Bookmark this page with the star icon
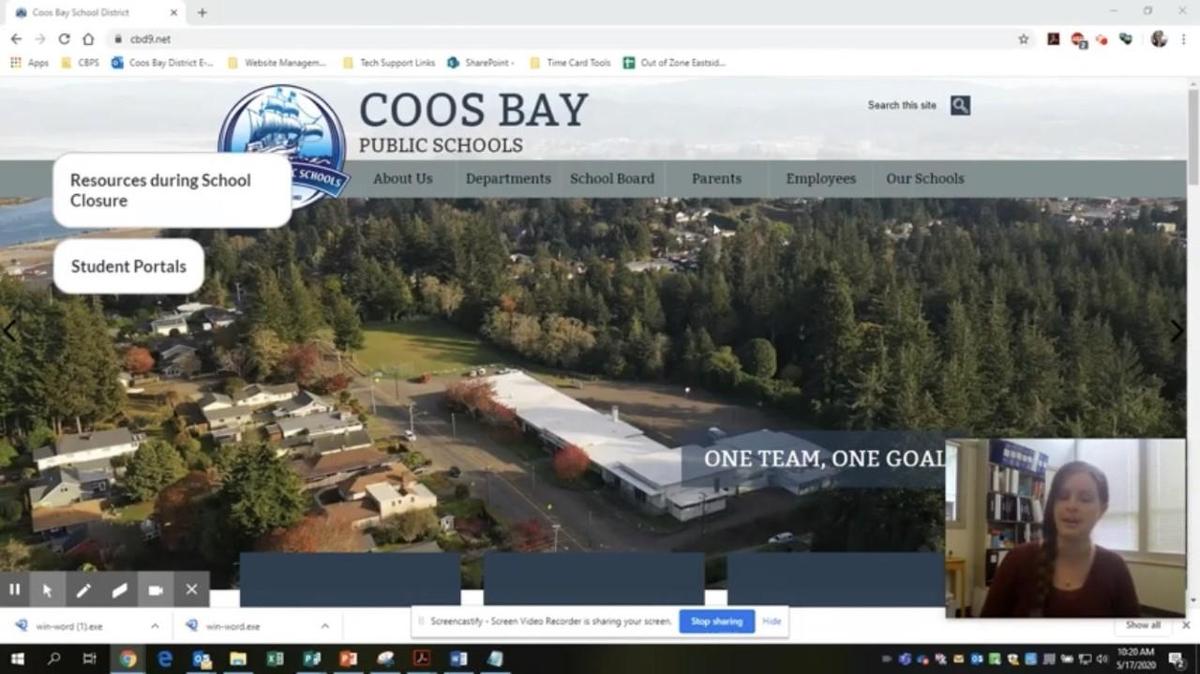The width and height of the screenshot is (1200, 674). (x=1023, y=39)
